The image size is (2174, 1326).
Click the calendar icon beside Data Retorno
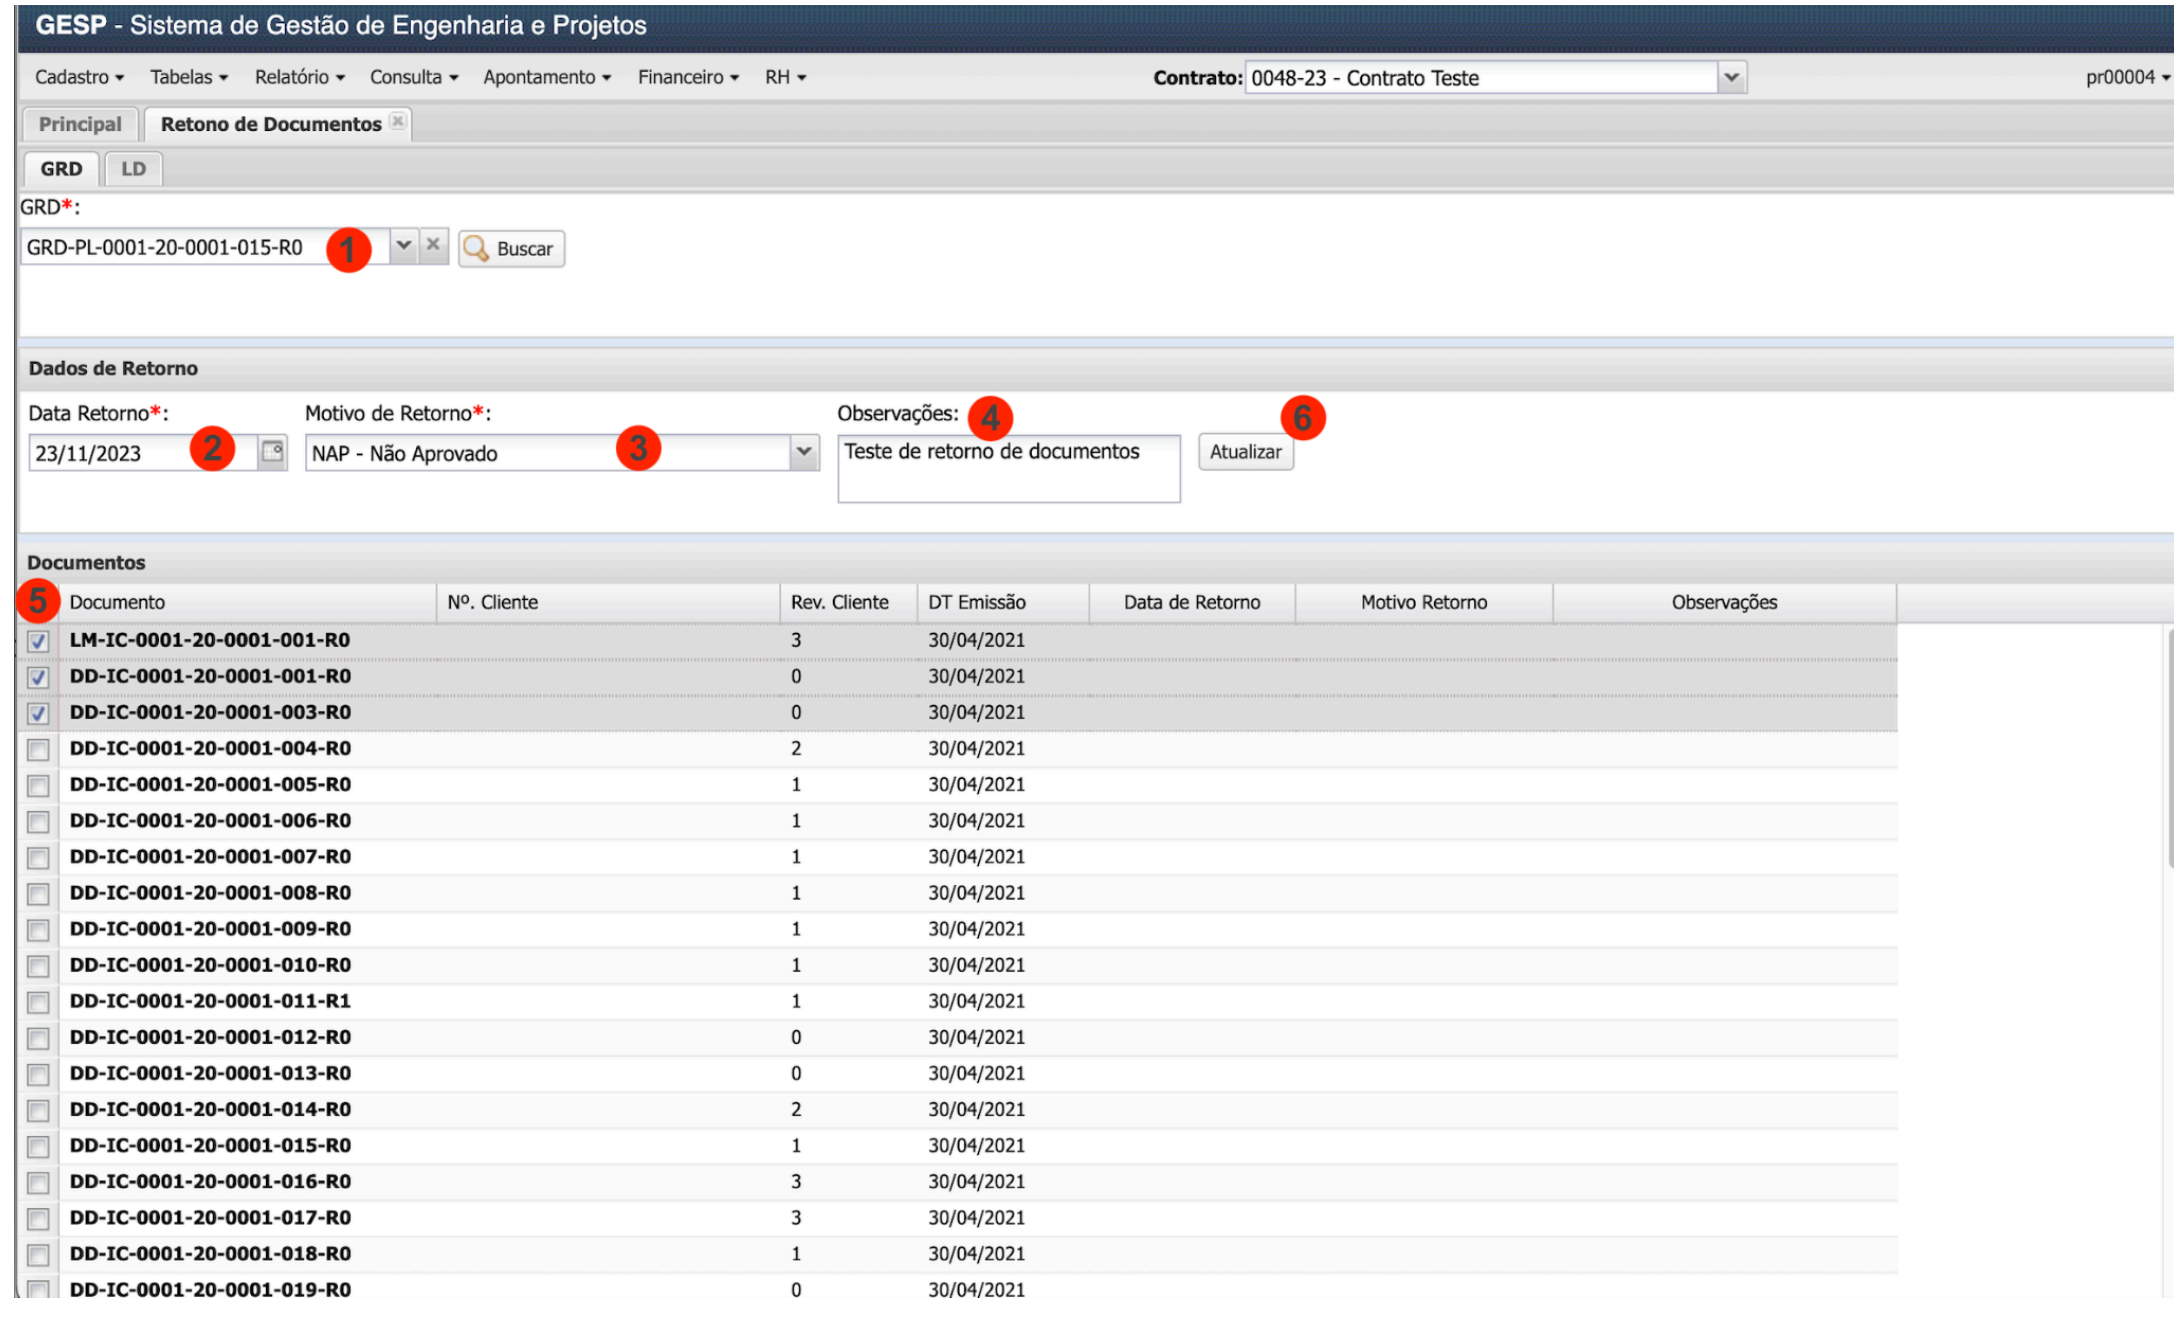[x=272, y=452]
